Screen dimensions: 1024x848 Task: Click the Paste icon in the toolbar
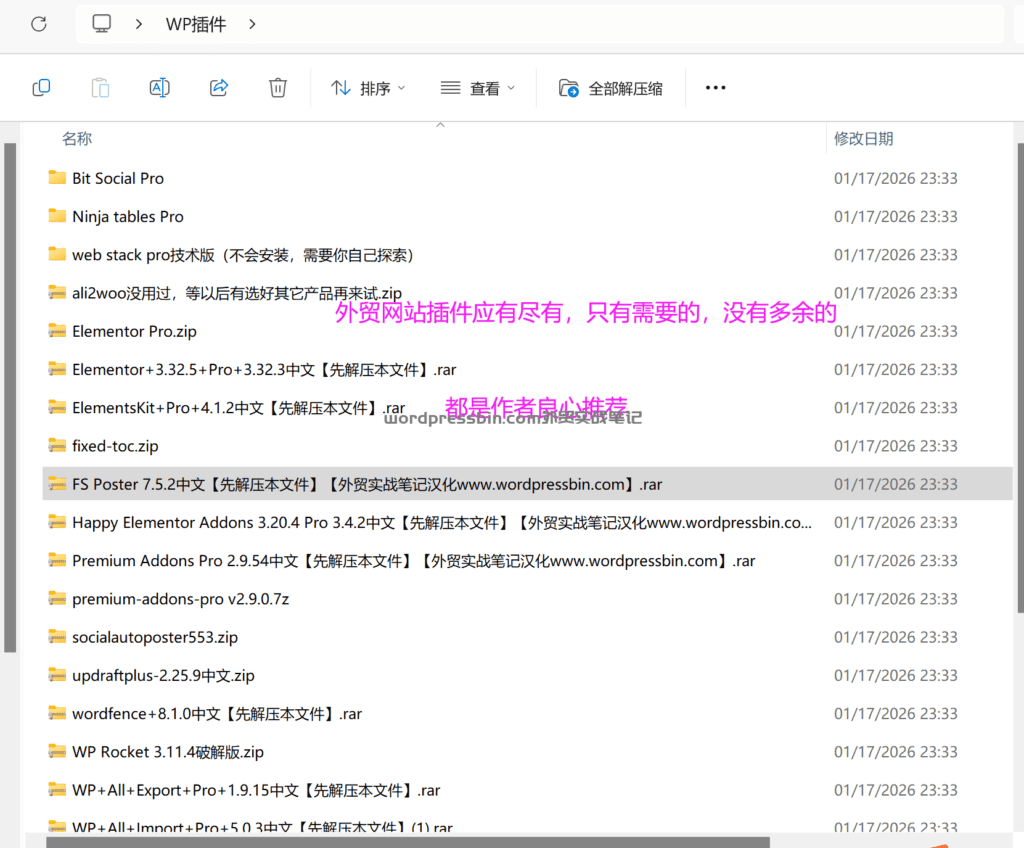pyautogui.click(x=100, y=87)
